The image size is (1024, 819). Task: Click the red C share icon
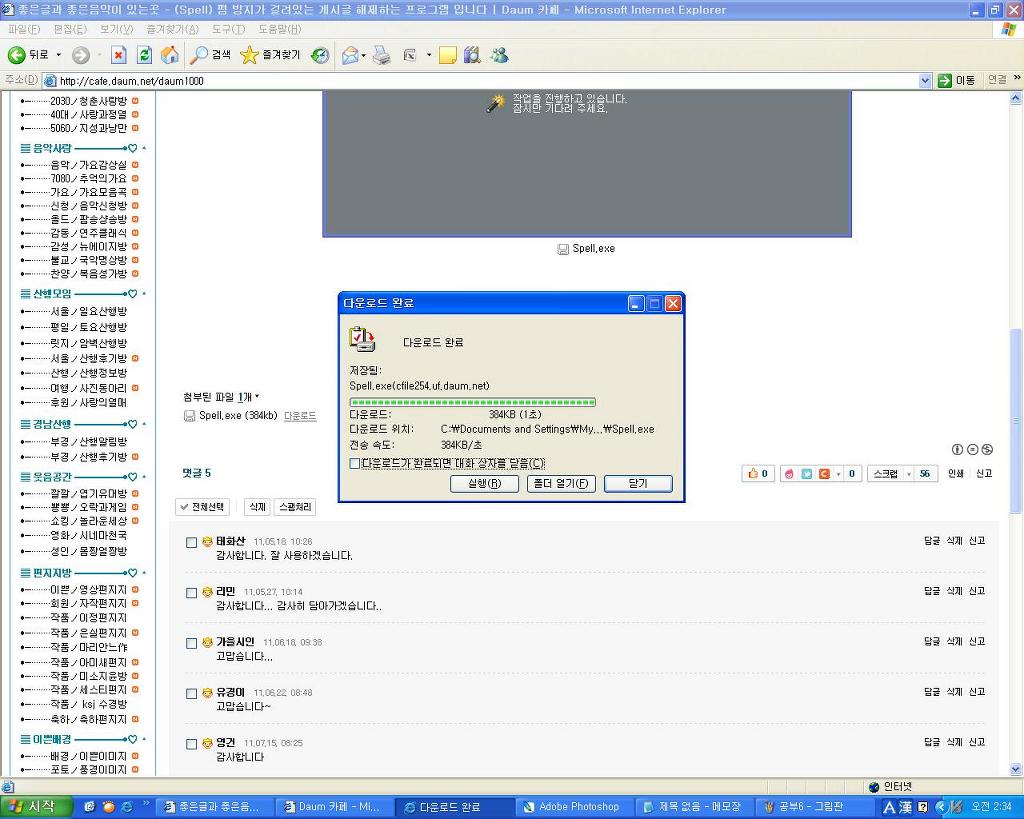824,474
